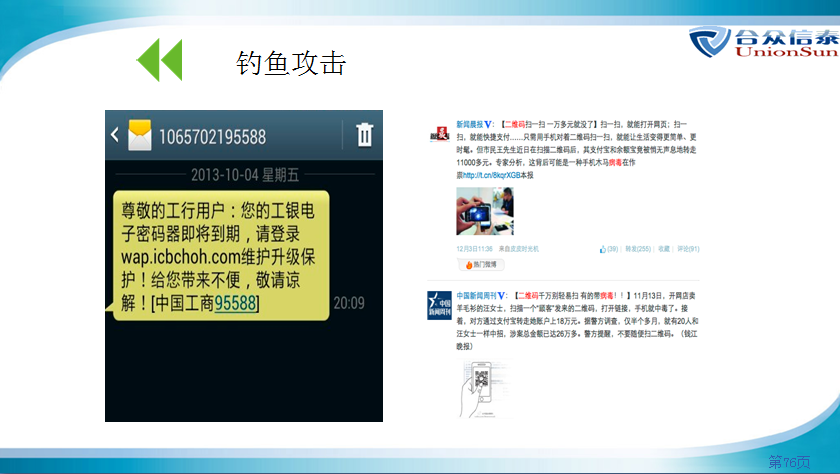Open the t.cn short URL link
Viewport: 840px width, 474px height.
pos(491,175)
